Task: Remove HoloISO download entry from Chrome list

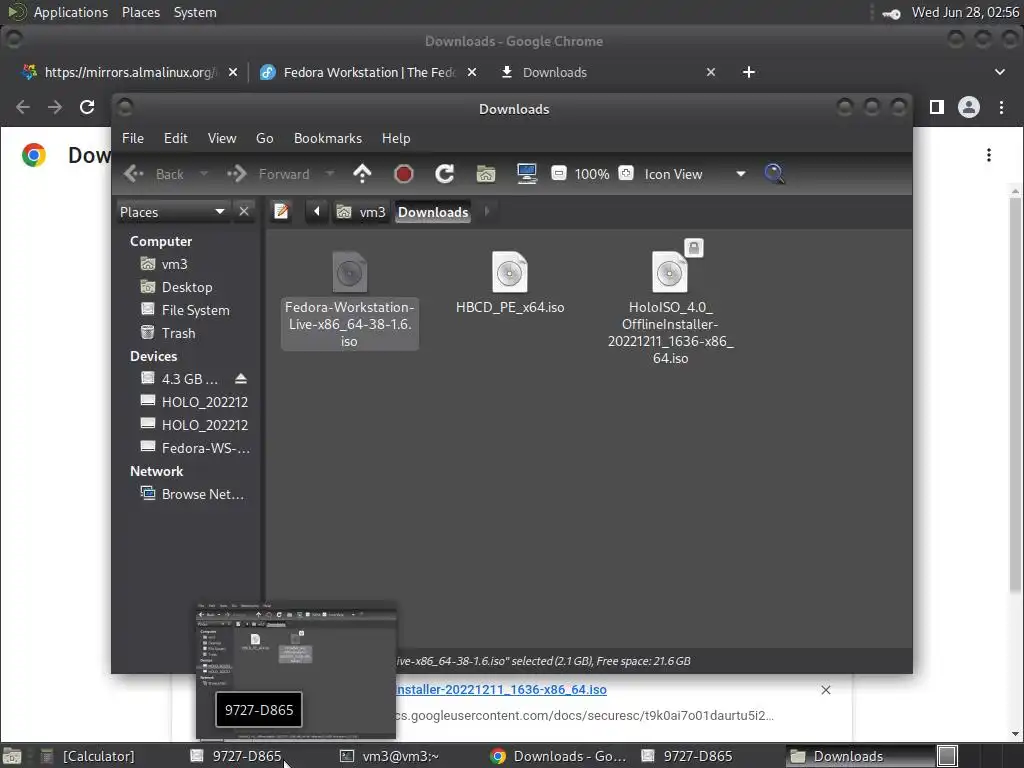Action: [825, 690]
